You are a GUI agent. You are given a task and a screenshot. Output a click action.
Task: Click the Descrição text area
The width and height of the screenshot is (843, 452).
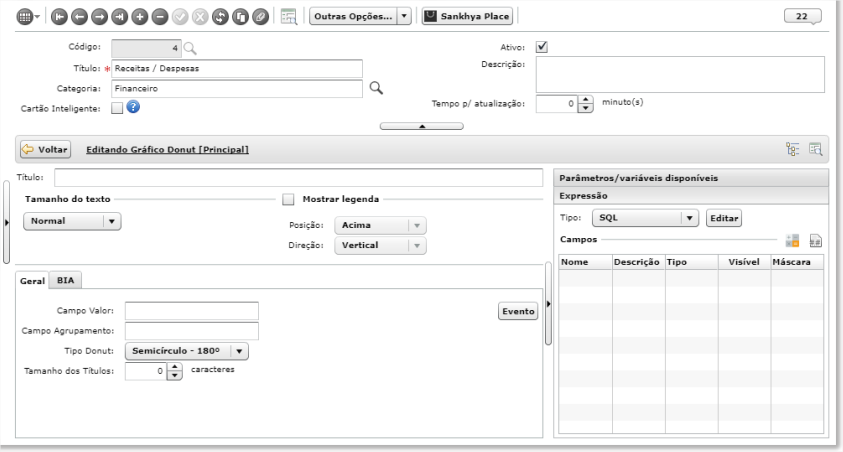click(680, 74)
